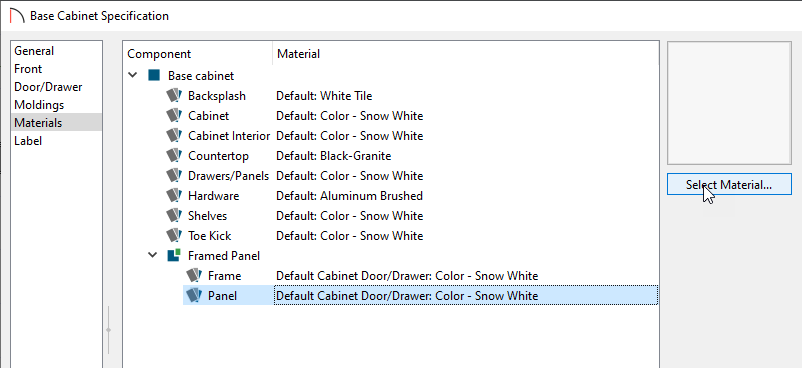Click the Countertop material icon
Screen dimensions: 802x368
coord(174,156)
